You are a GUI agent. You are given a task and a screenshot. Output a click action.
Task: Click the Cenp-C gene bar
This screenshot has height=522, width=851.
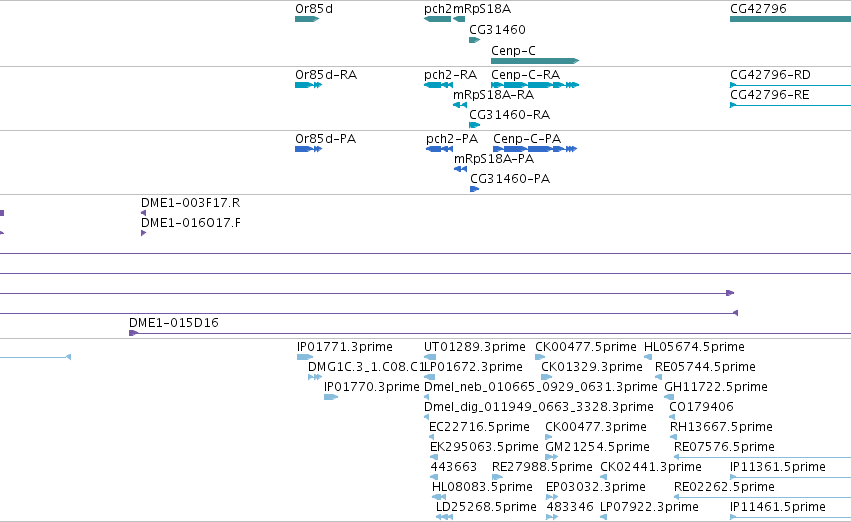click(535, 61)
